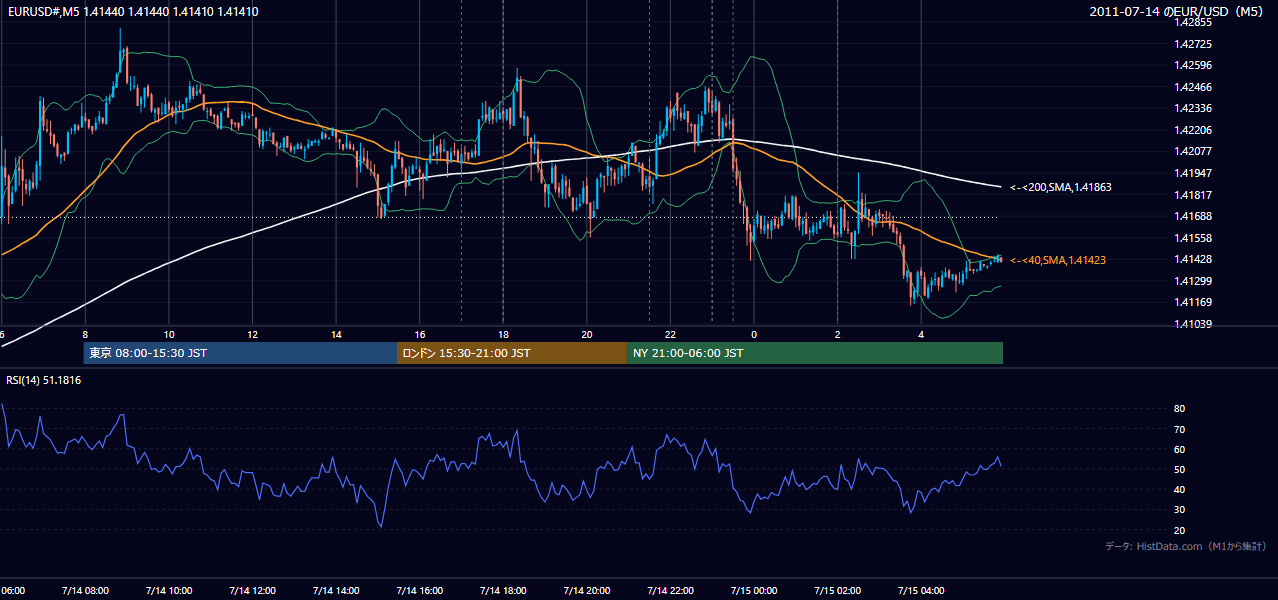This screenshot has height=600, width=1278.
Task: Click price level 1.41817 on the axis
Action: [x=1192, y=194]
